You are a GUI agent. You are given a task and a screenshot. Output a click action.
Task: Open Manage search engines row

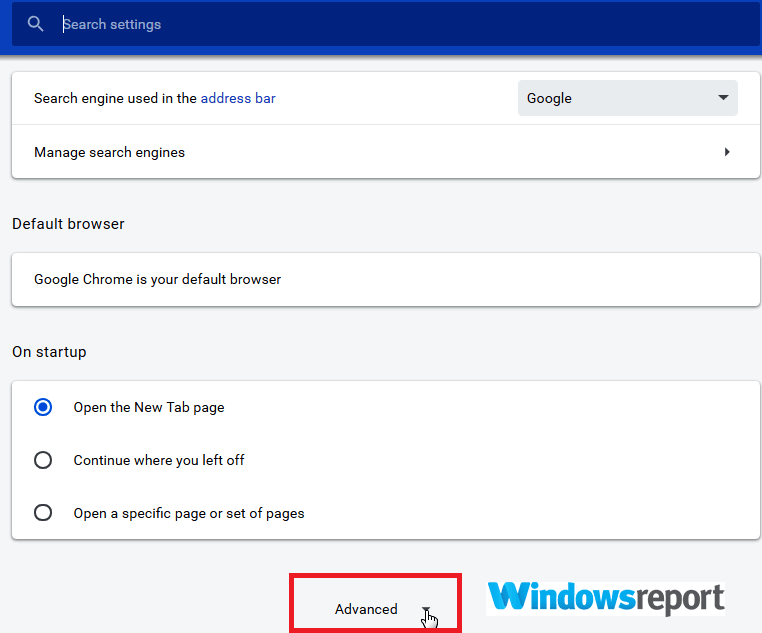pos(385,152)
